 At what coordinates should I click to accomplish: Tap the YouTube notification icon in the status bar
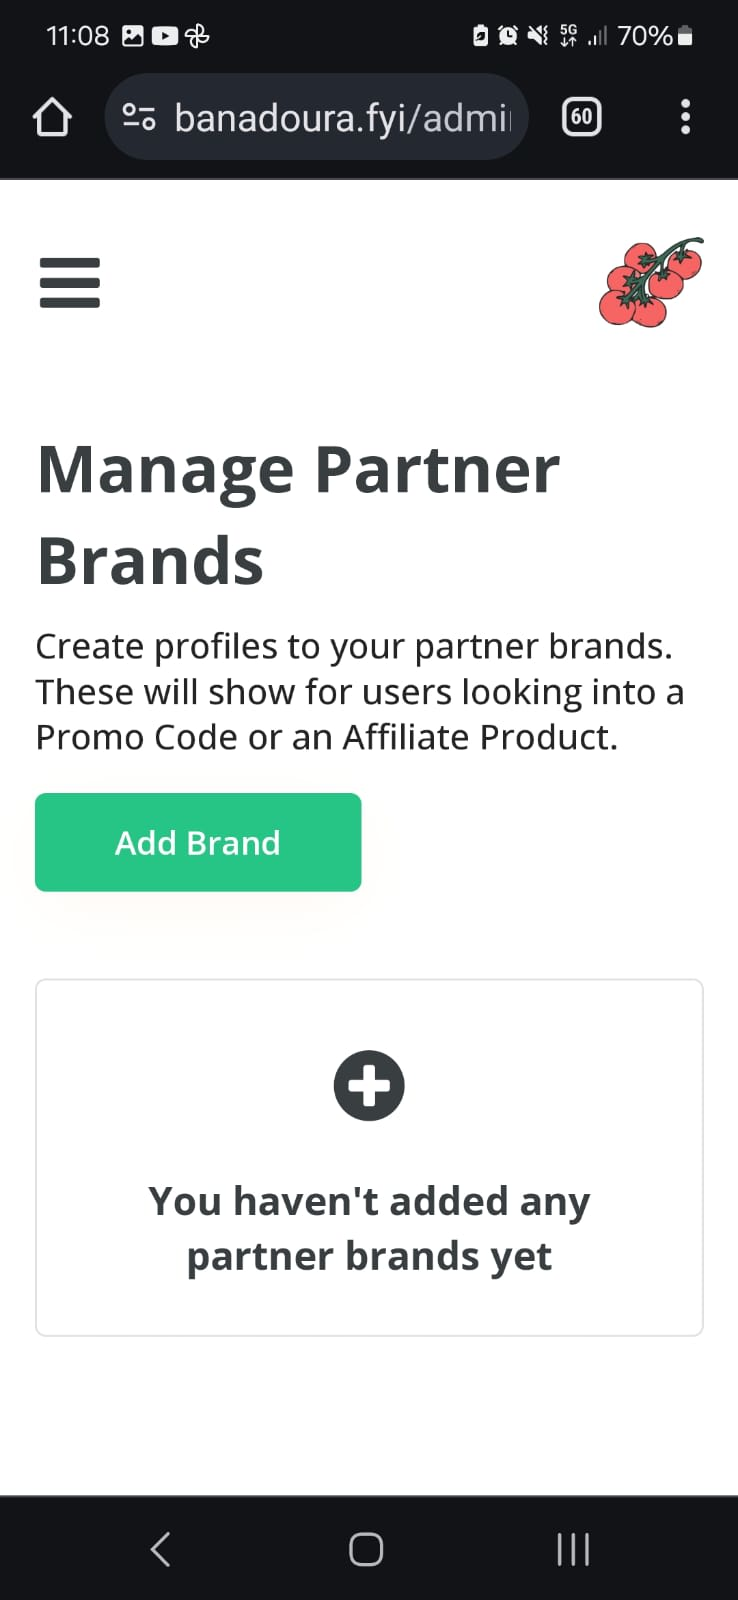(x=165, y=36)
